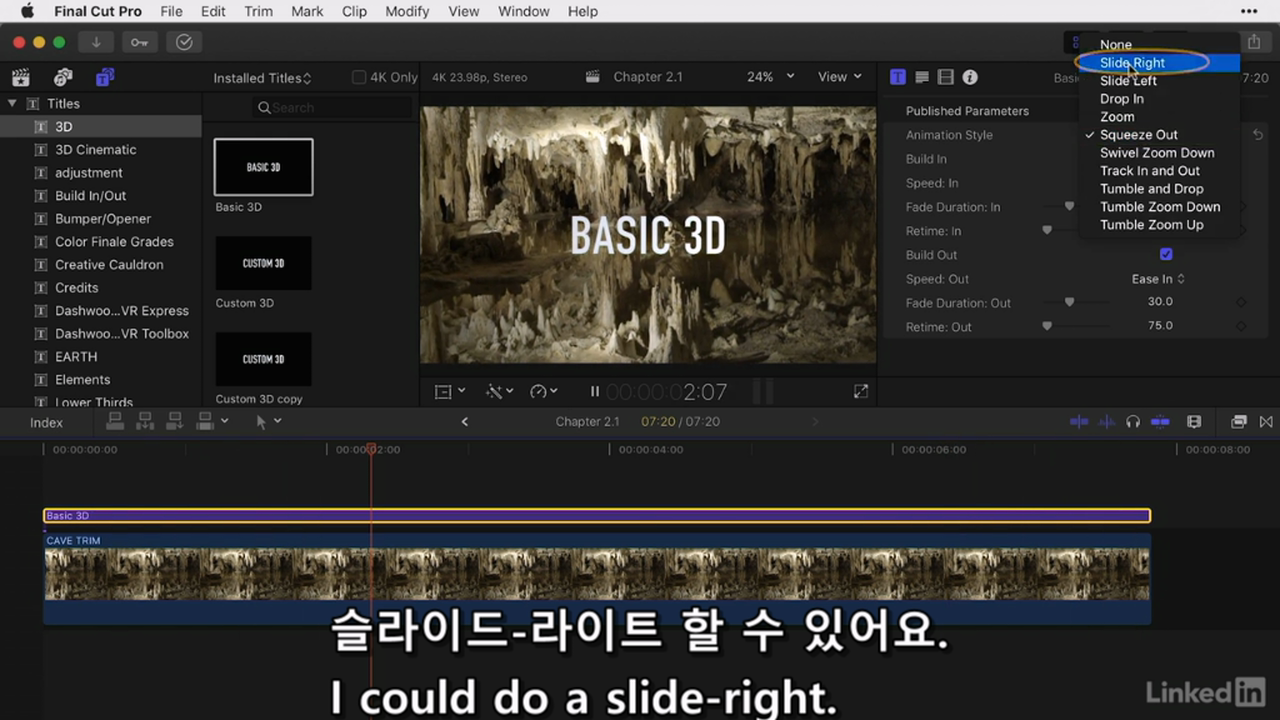Open the Installed Titles popup

pos(262,78)
